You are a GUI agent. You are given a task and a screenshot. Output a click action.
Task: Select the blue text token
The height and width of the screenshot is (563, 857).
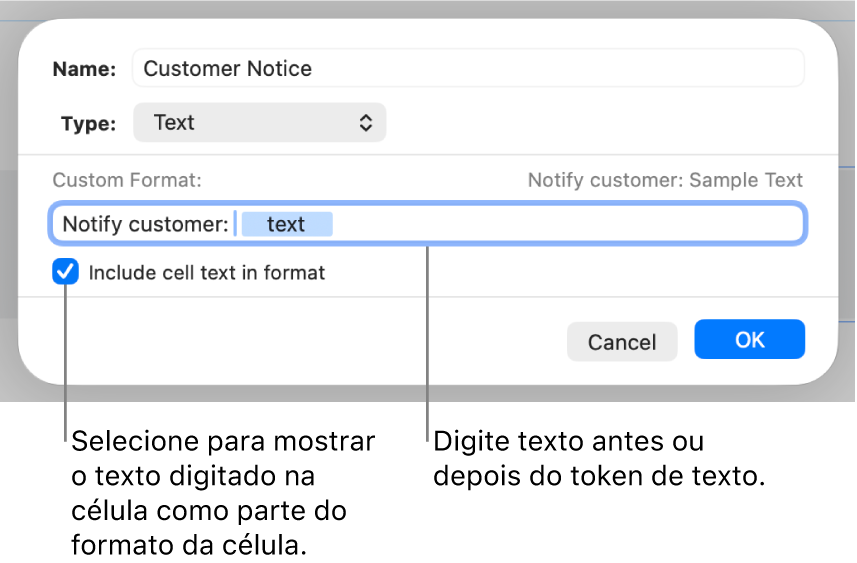(x=286, y=224)
